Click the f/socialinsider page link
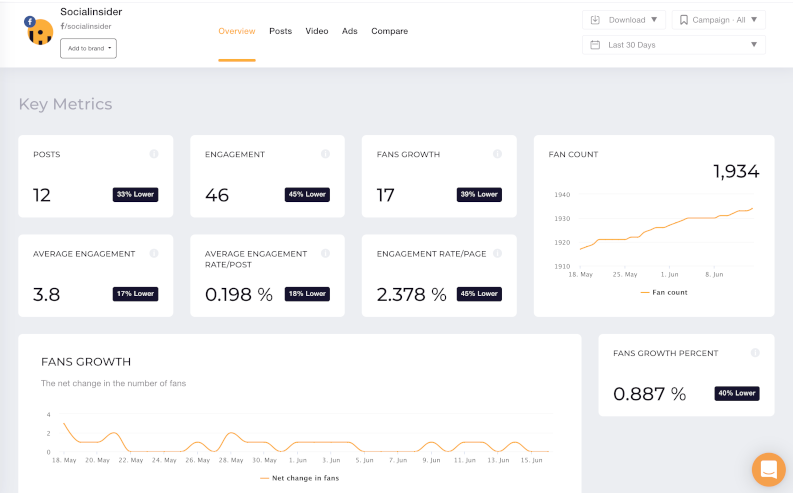The width and height of the screenshot is (793, 494). coord(85,27)
